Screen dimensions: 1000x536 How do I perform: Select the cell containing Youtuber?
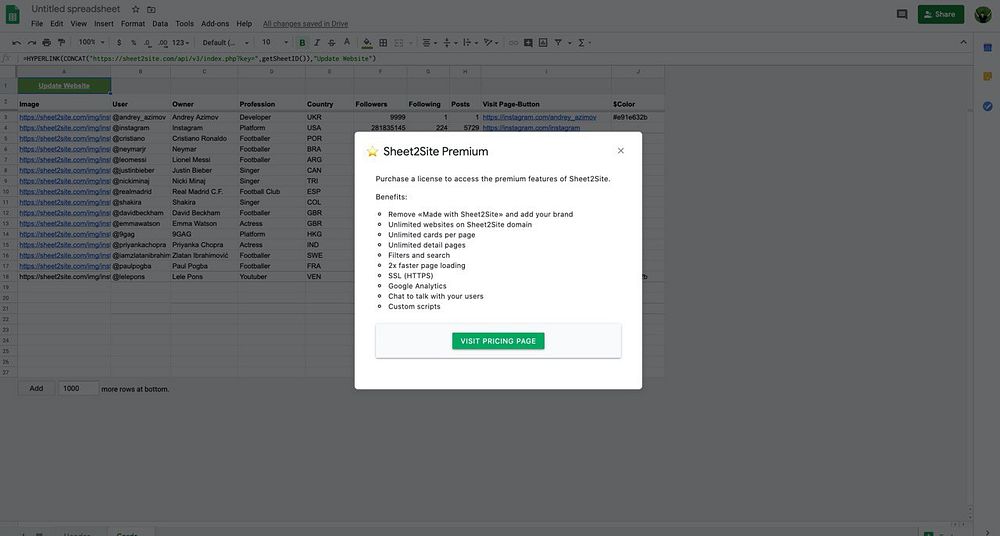(x=272, y=277)
